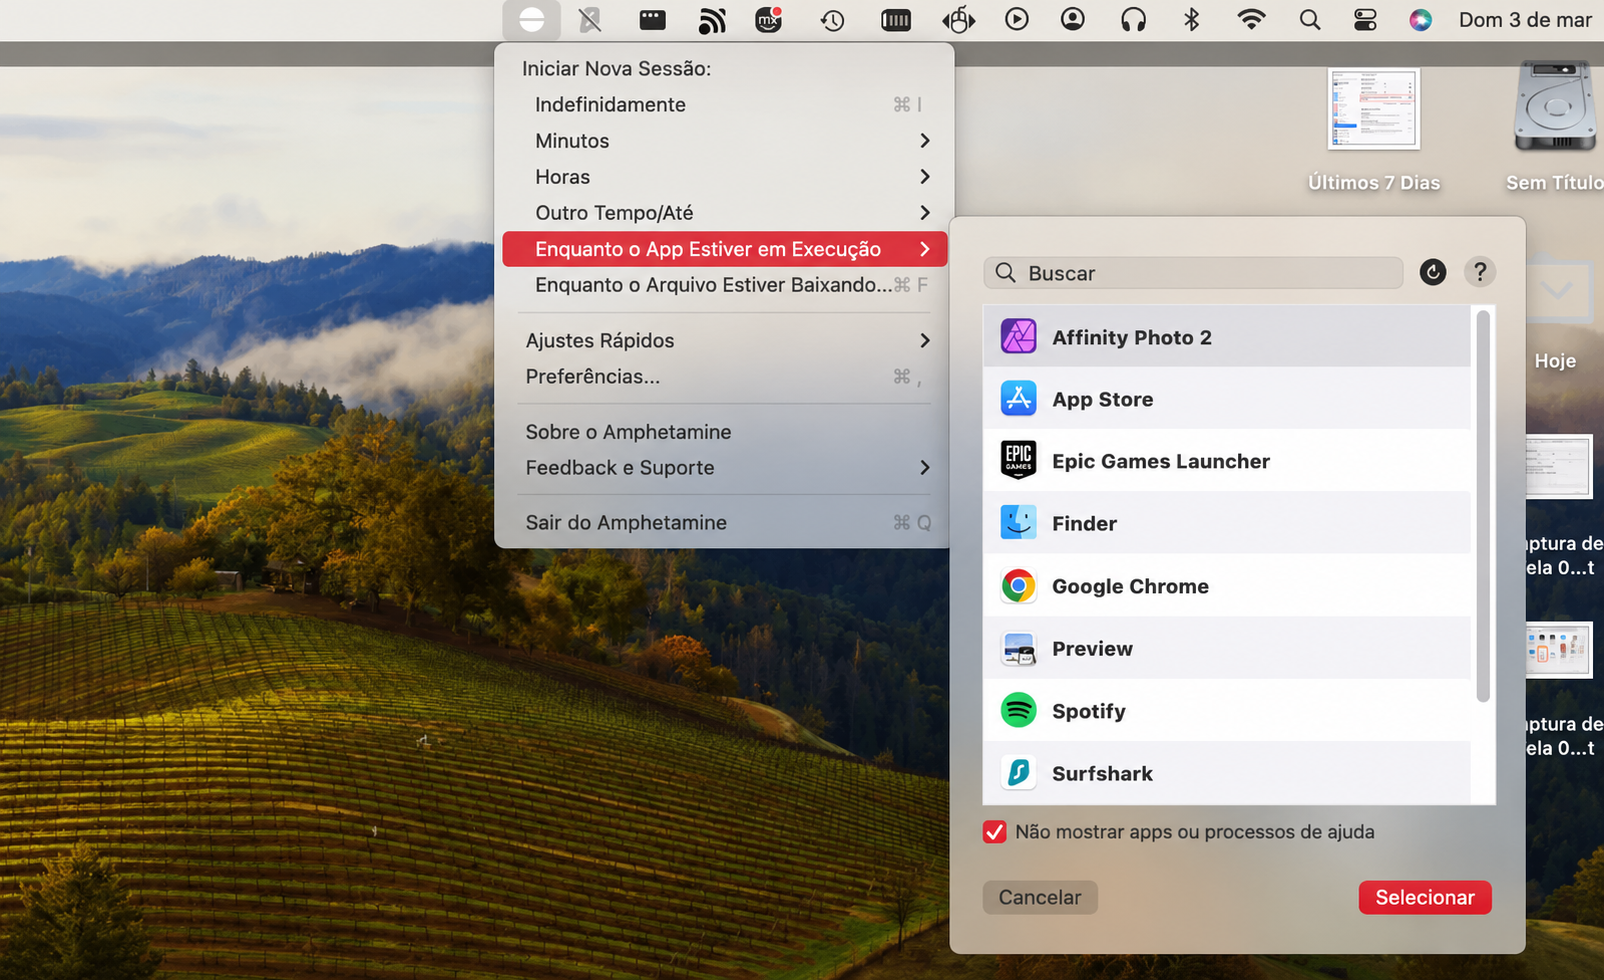Click the Selecionar button
Viewport: 1604px width, 980px height.
[1425, 897]
